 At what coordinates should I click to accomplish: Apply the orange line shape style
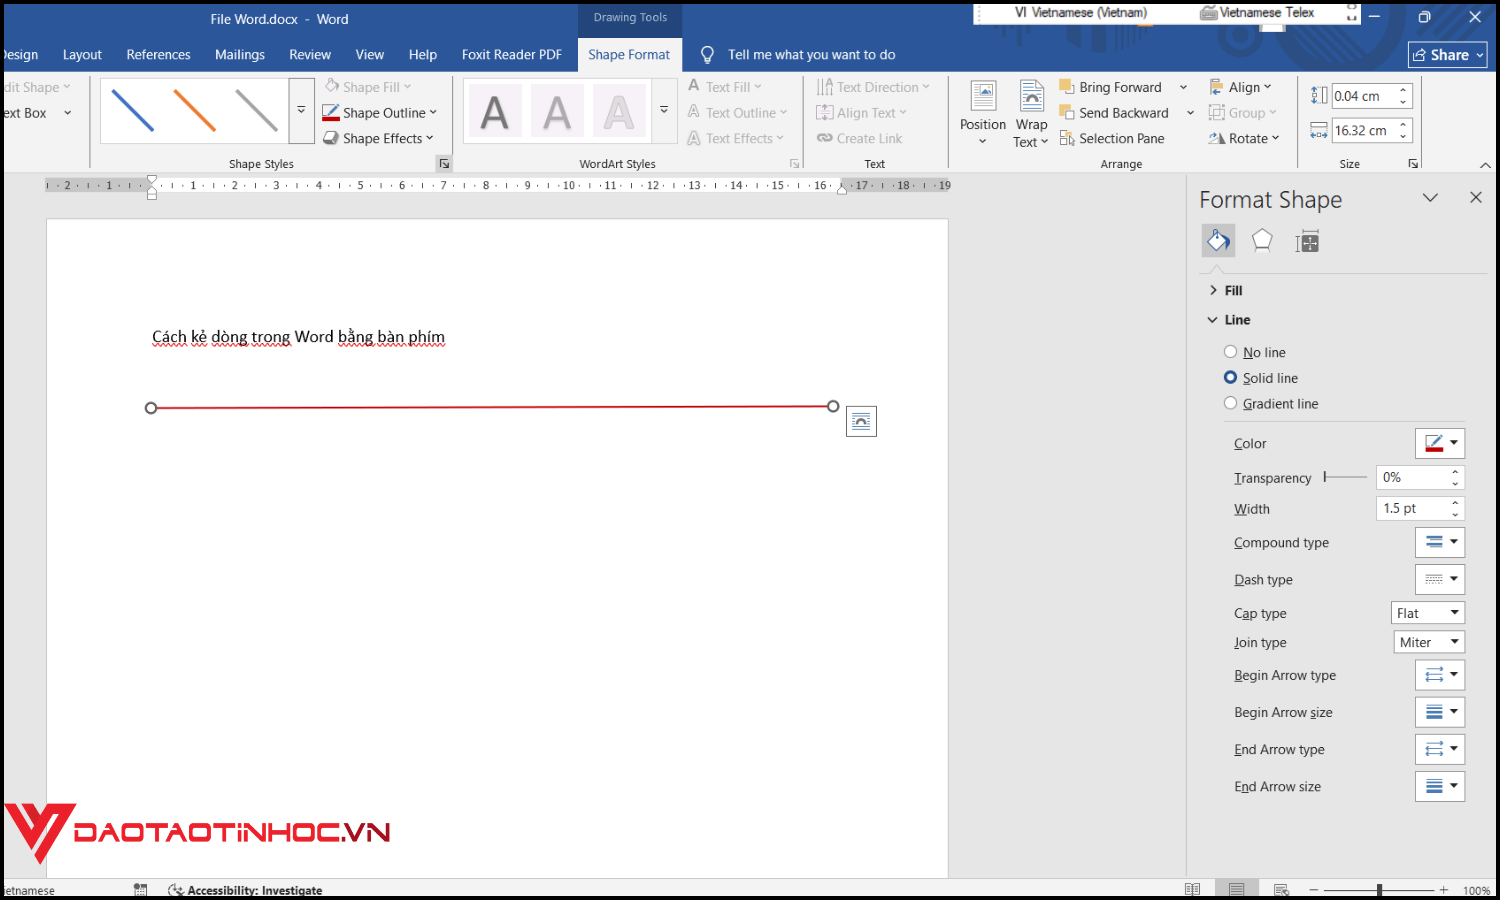[x=195, y=111]
